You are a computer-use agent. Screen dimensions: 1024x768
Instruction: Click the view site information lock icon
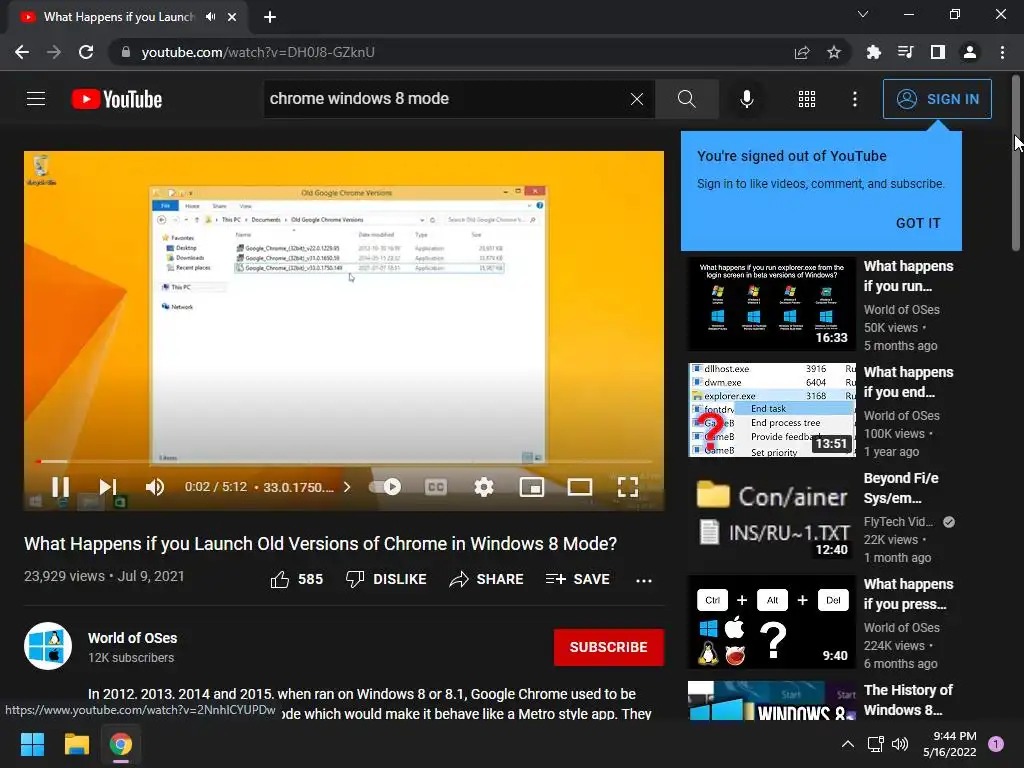click(x=125, y=52)
